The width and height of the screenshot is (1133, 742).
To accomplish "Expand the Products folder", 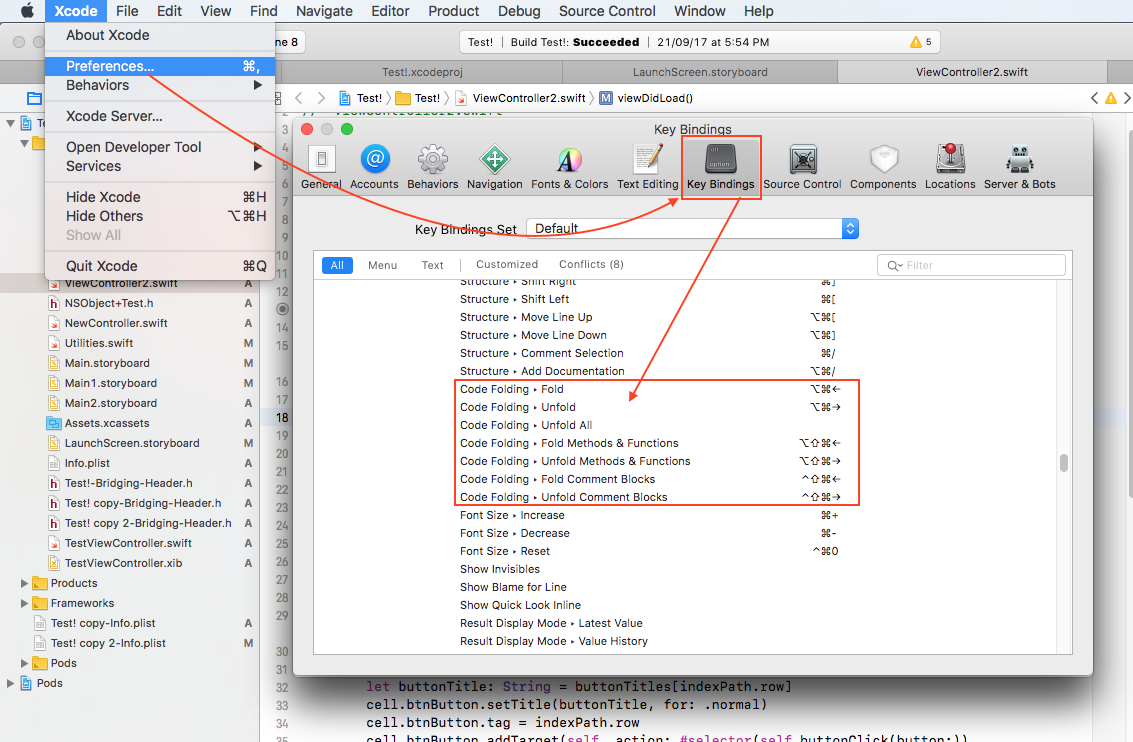I will (24, 583).
